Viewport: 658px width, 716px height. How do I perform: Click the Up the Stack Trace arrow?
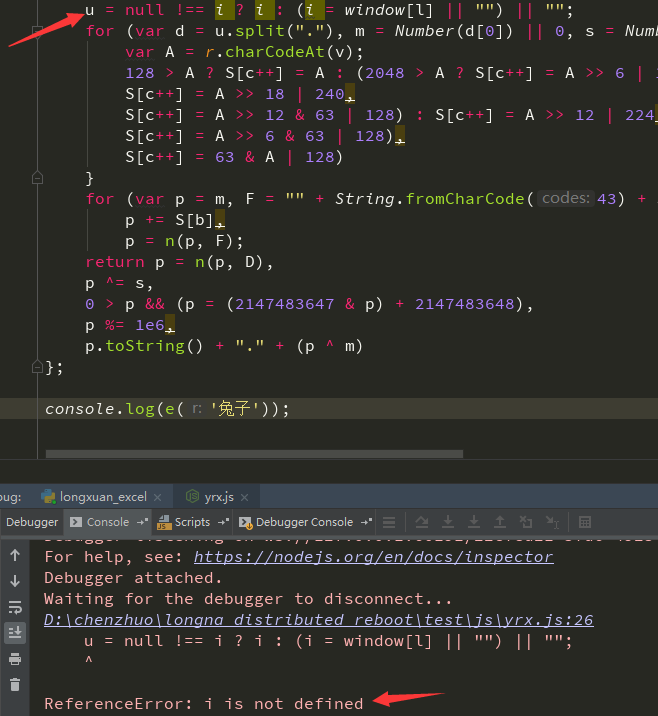pyautogui.click(x=15, y=555)
